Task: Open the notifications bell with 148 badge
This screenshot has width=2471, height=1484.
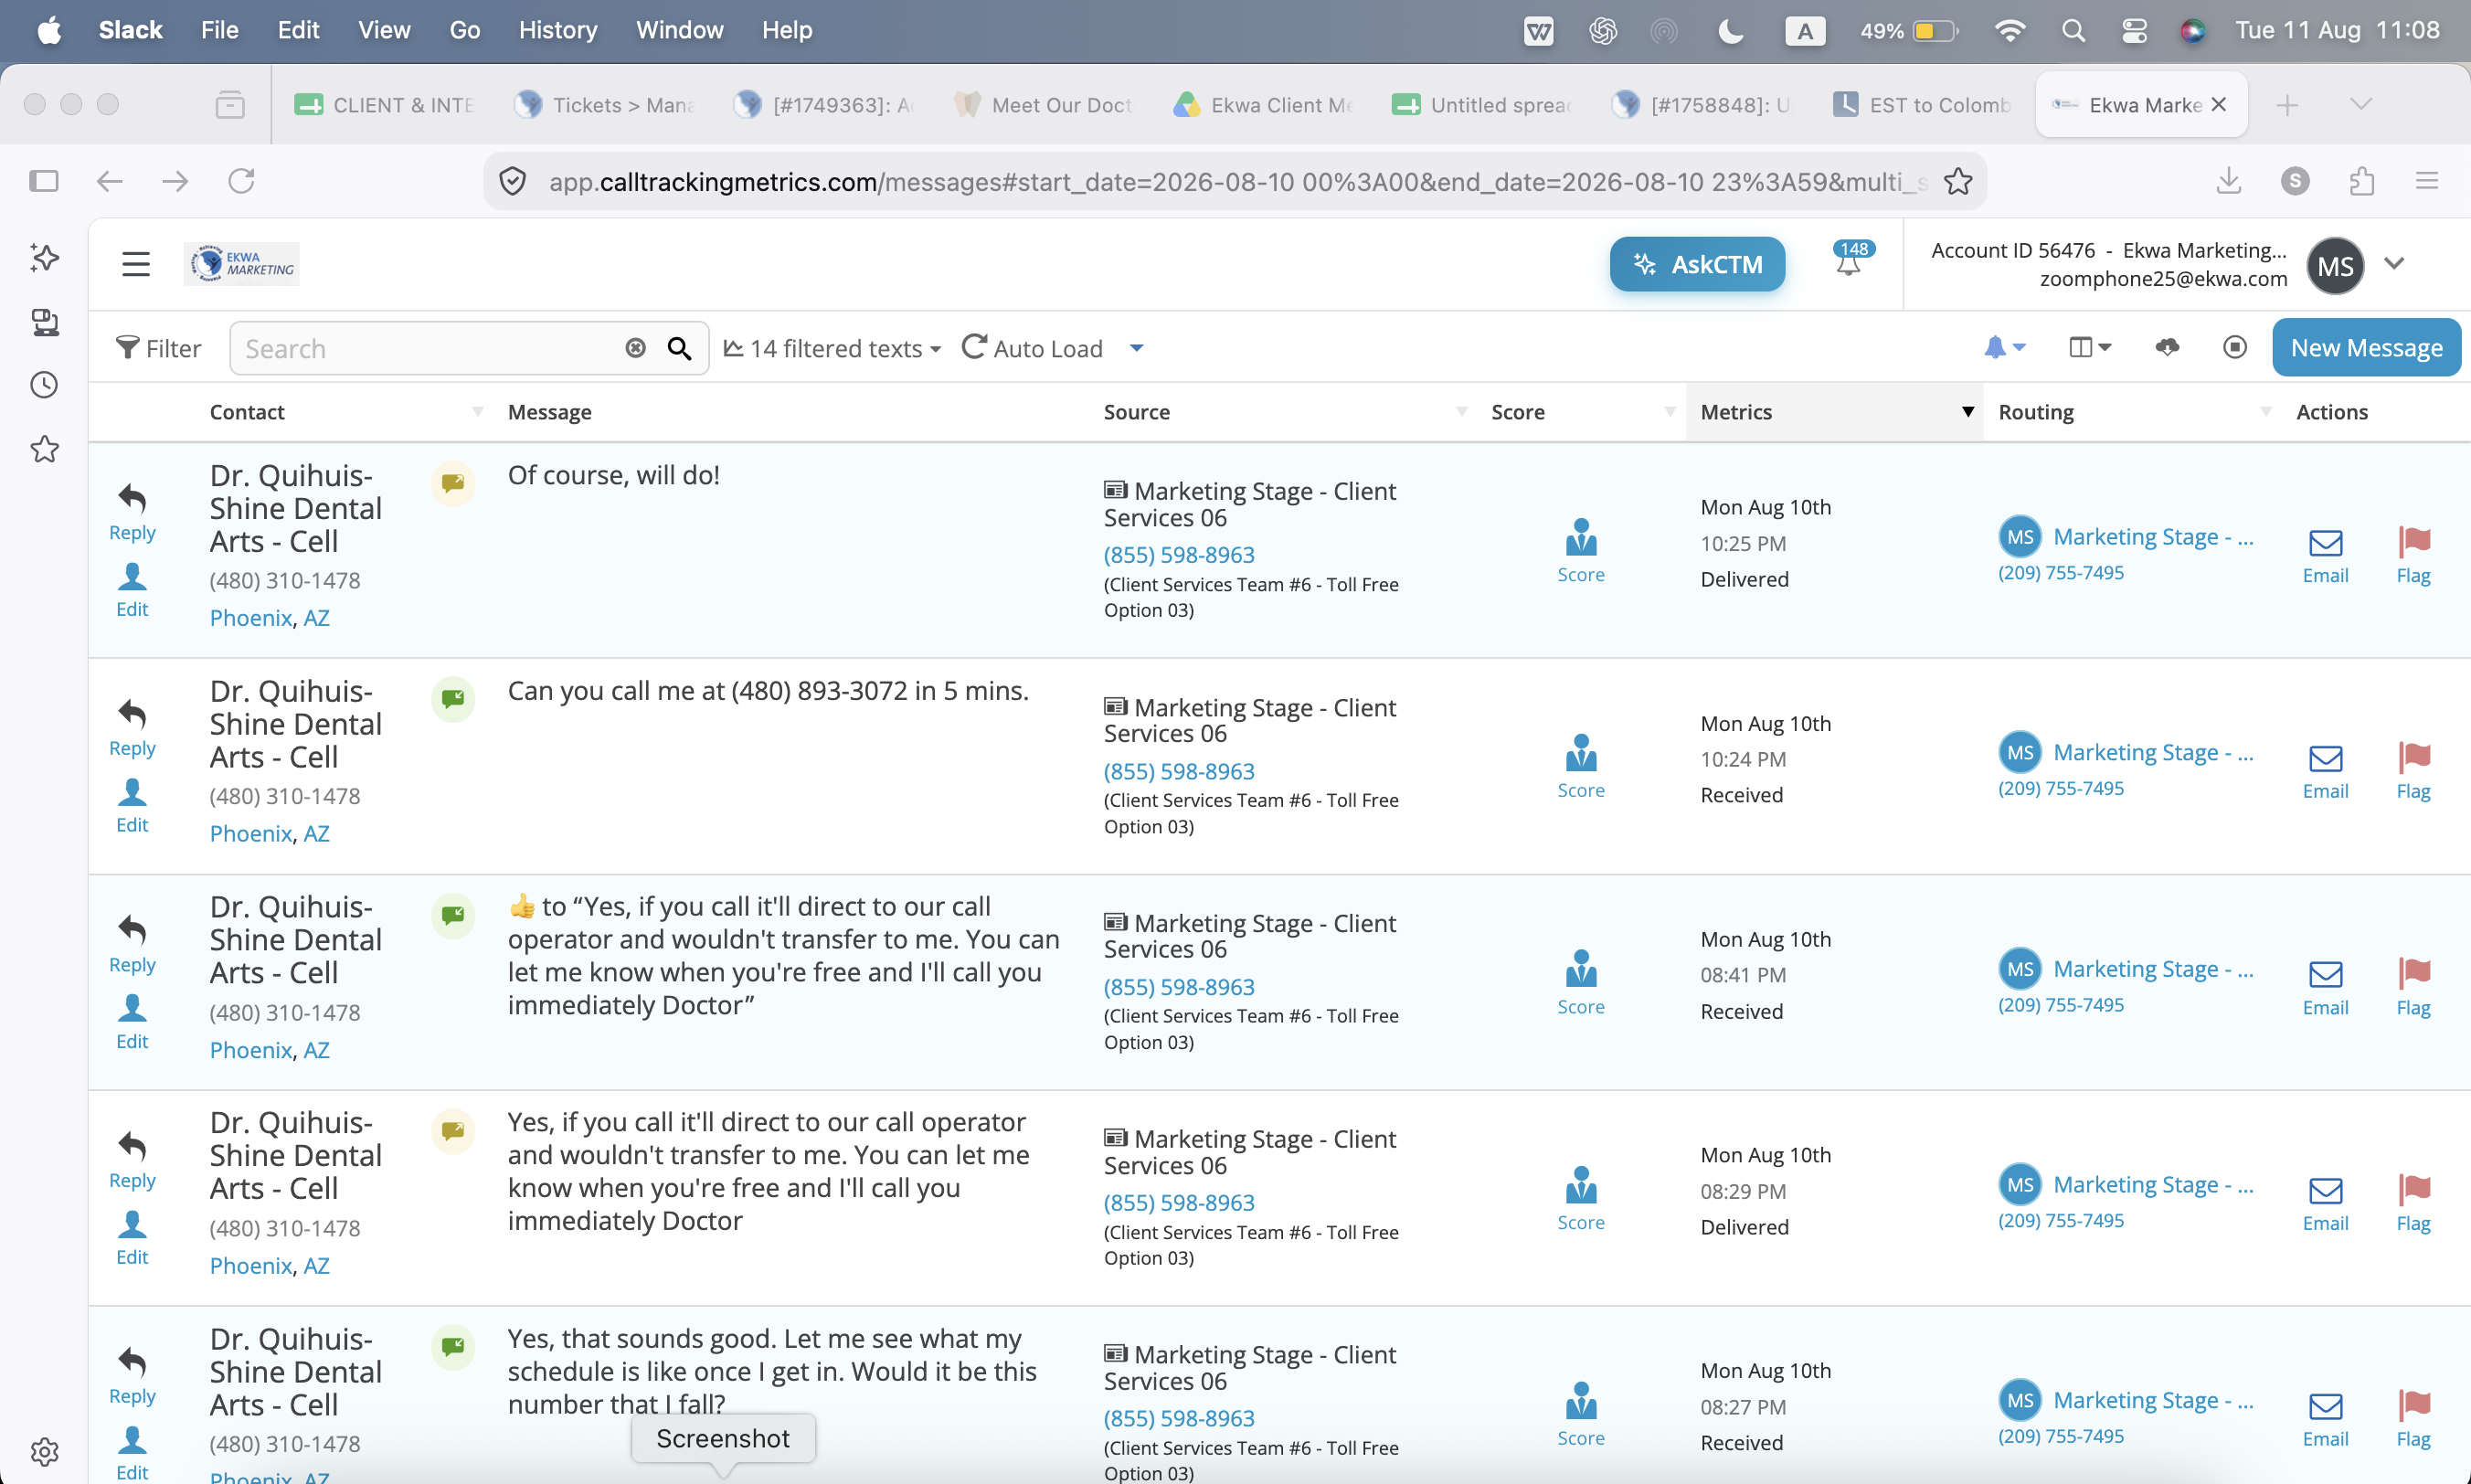Action: click(x=1850, y=260)
